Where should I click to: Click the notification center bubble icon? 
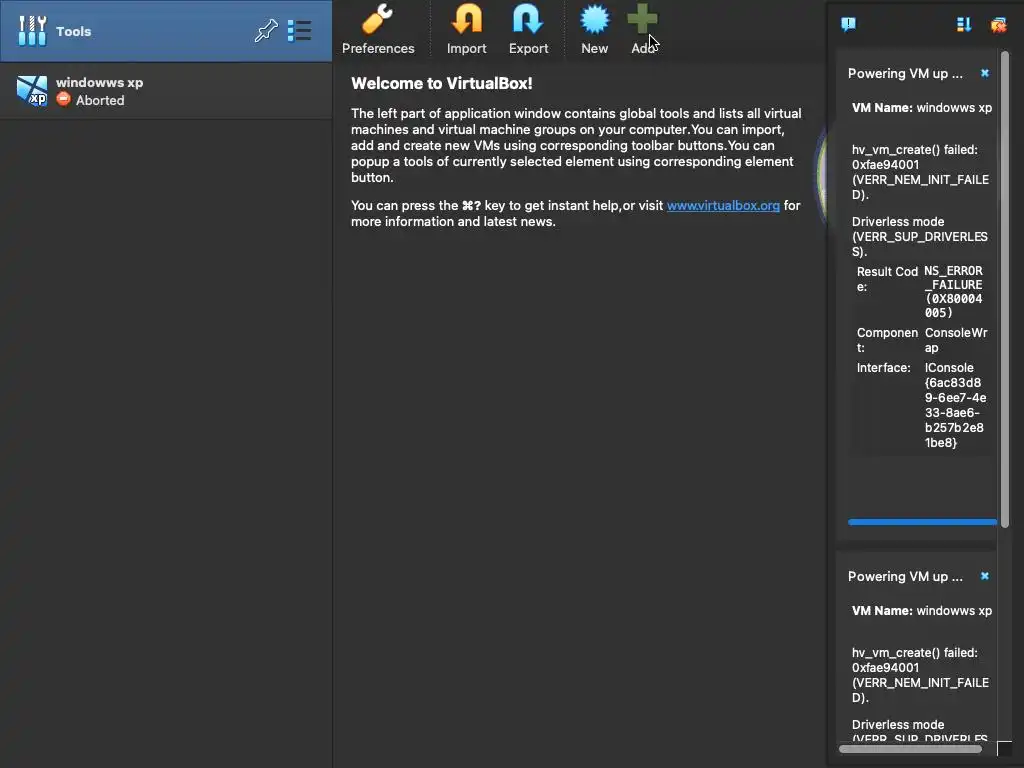pos(848,25)
